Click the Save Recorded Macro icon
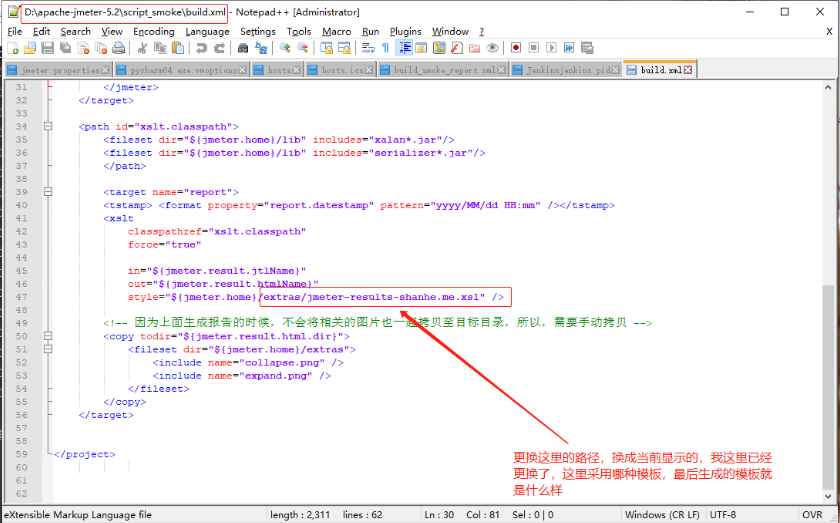The width and height of the screenshot is (840, 523). (587, 48)
